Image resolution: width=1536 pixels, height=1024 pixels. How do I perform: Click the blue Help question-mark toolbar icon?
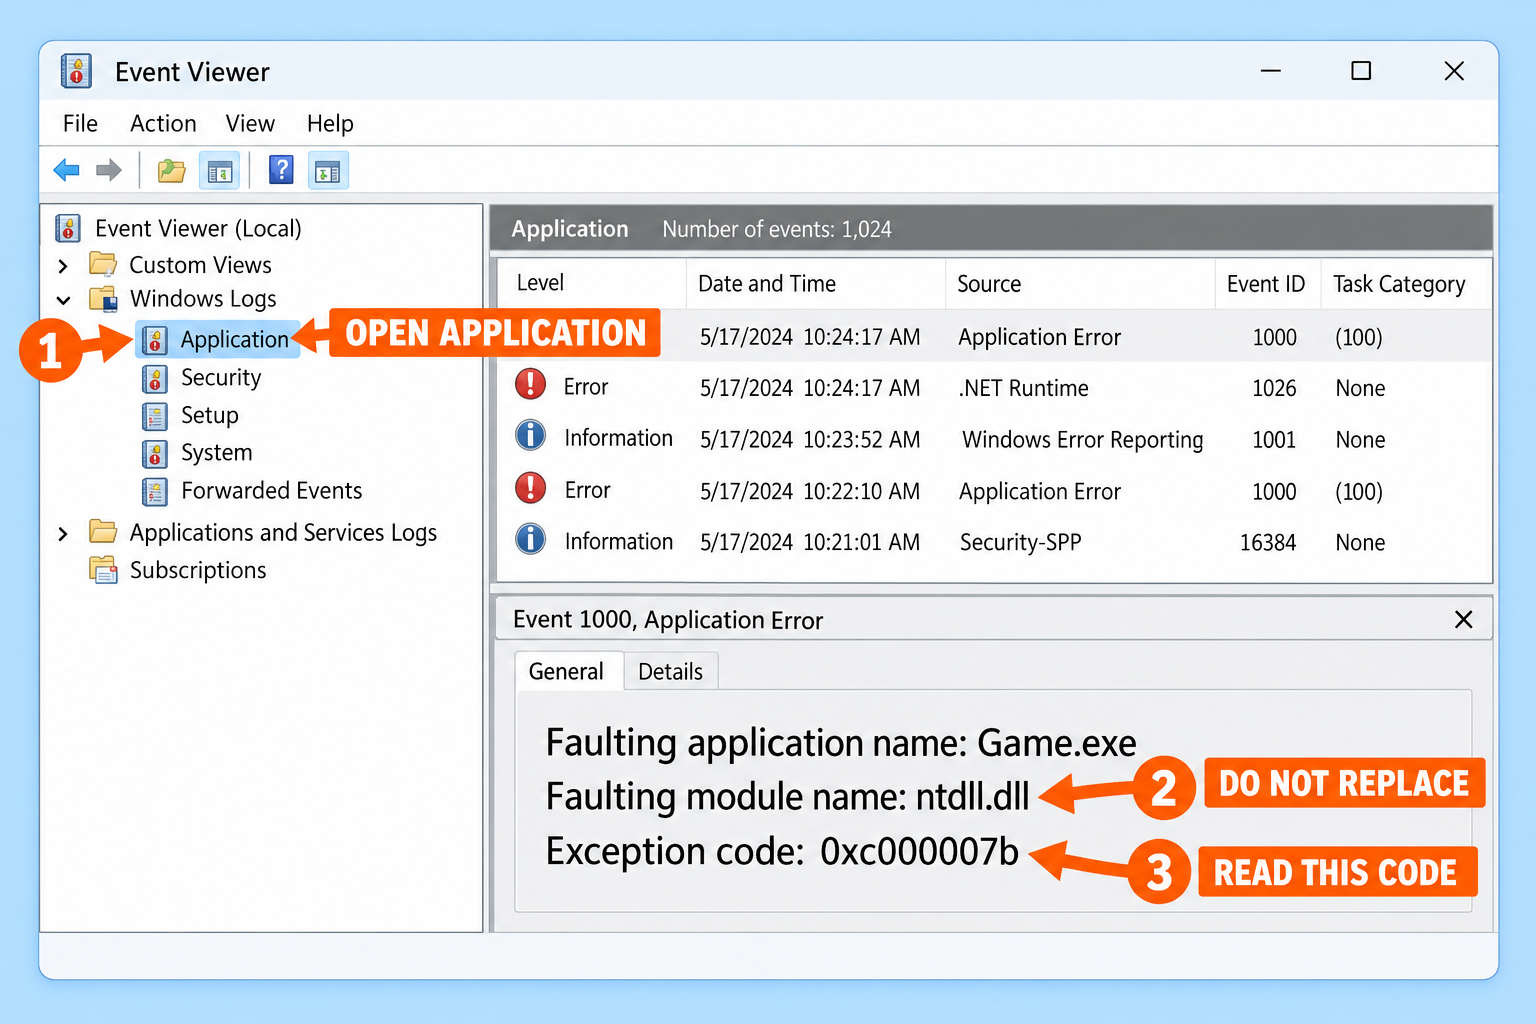281,170
